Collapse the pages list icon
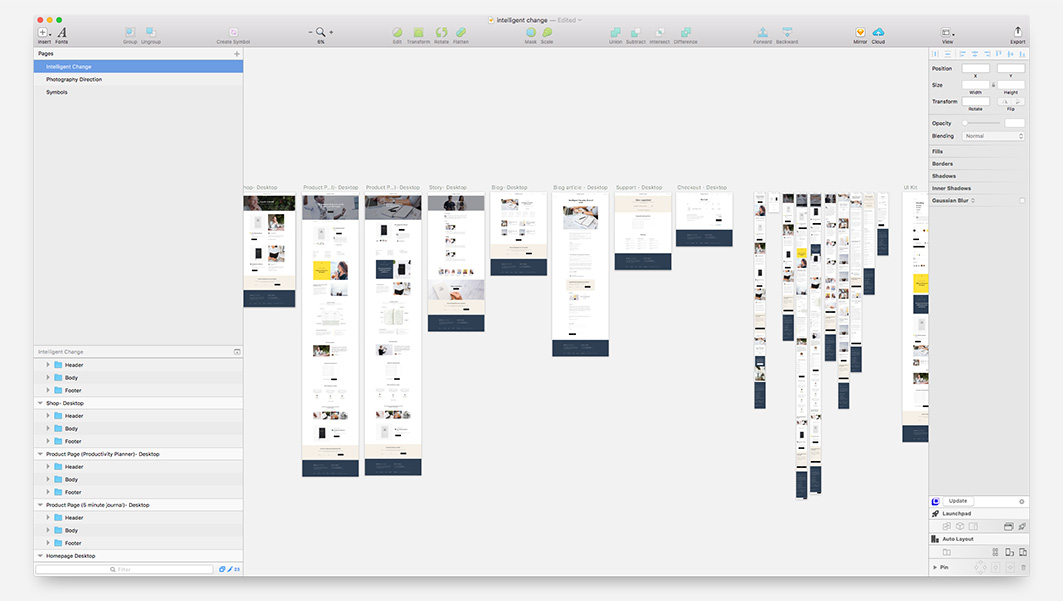Image resolution: width=1063 pixels, height=601 pixels. pyautogui.click(x=237, y=352)
